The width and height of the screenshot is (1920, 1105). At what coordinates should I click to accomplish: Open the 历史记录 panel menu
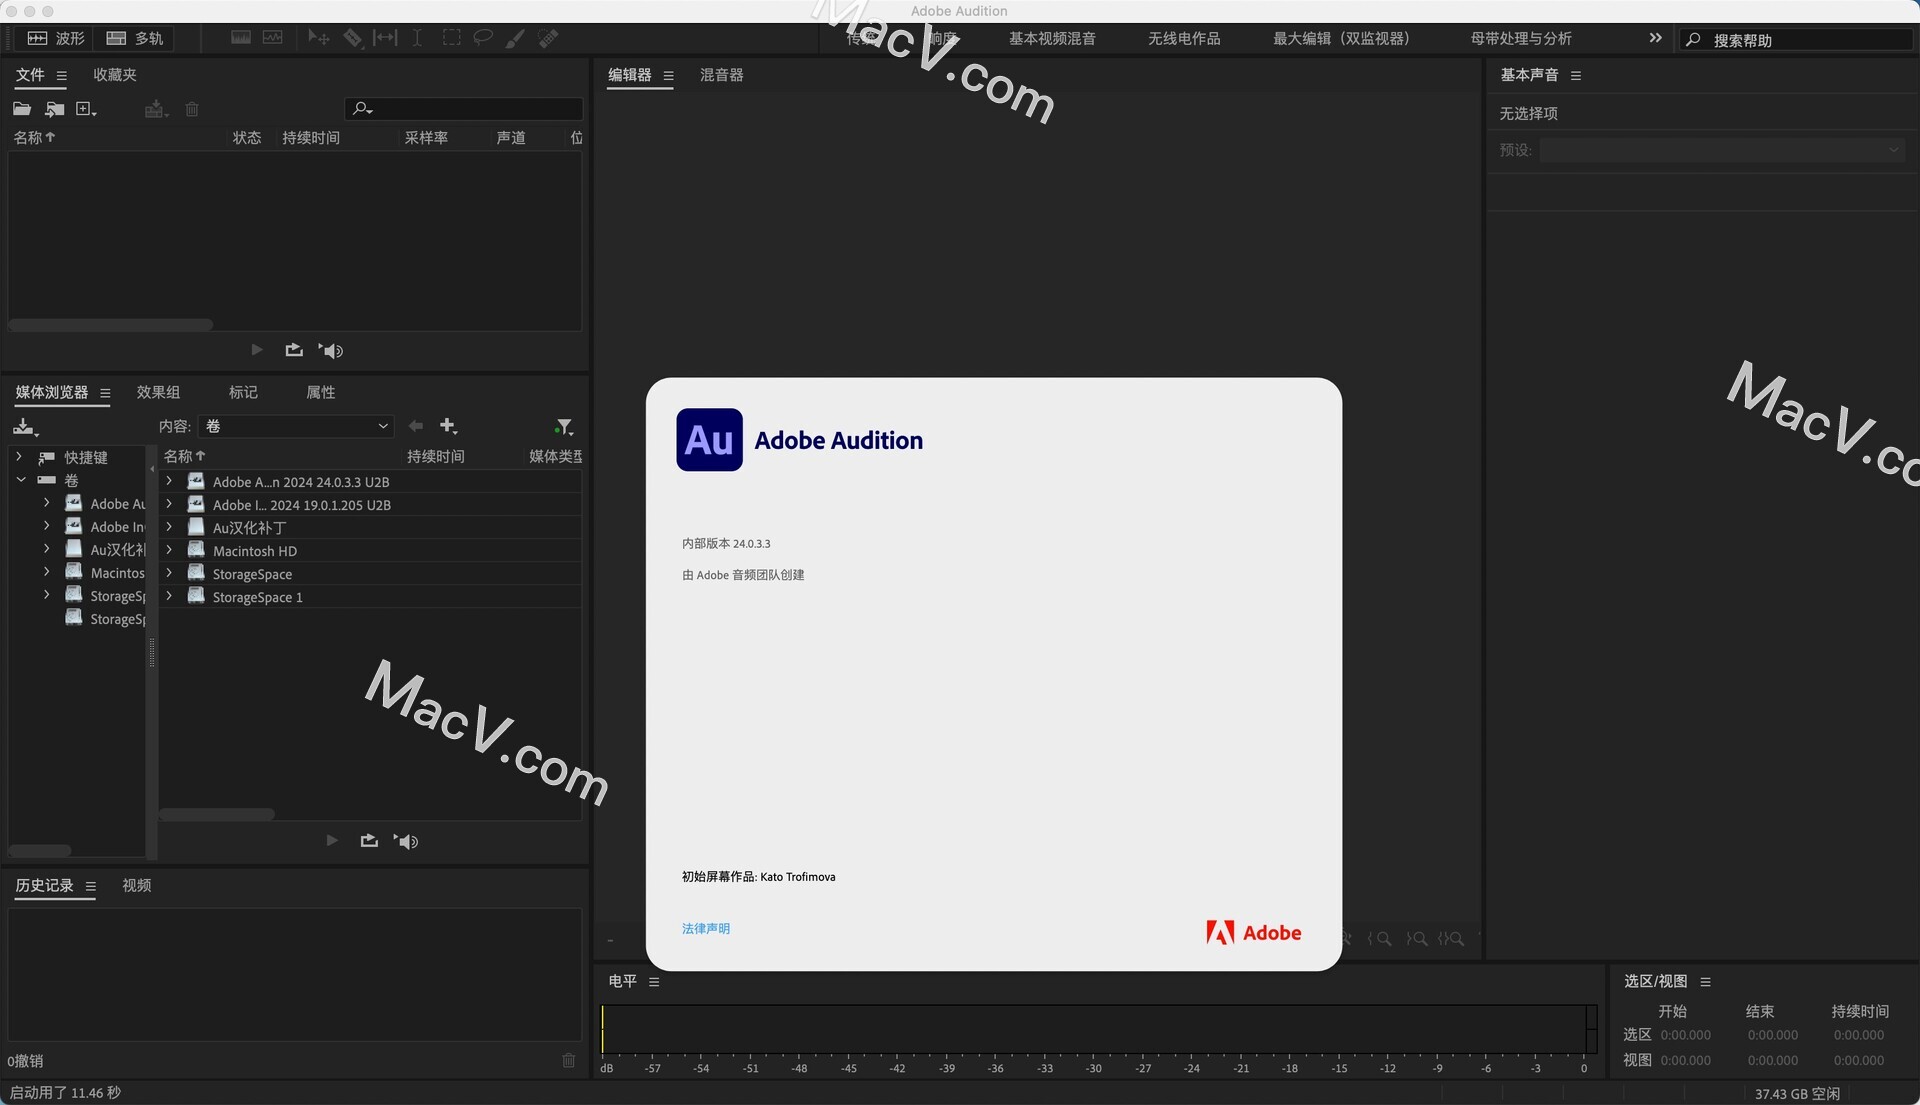click(x=91, y=886)
